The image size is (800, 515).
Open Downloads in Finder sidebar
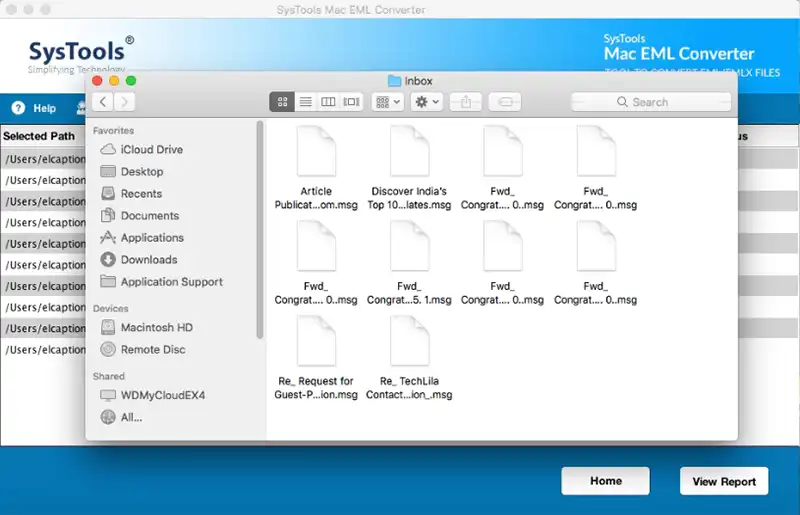click(149, 259)
